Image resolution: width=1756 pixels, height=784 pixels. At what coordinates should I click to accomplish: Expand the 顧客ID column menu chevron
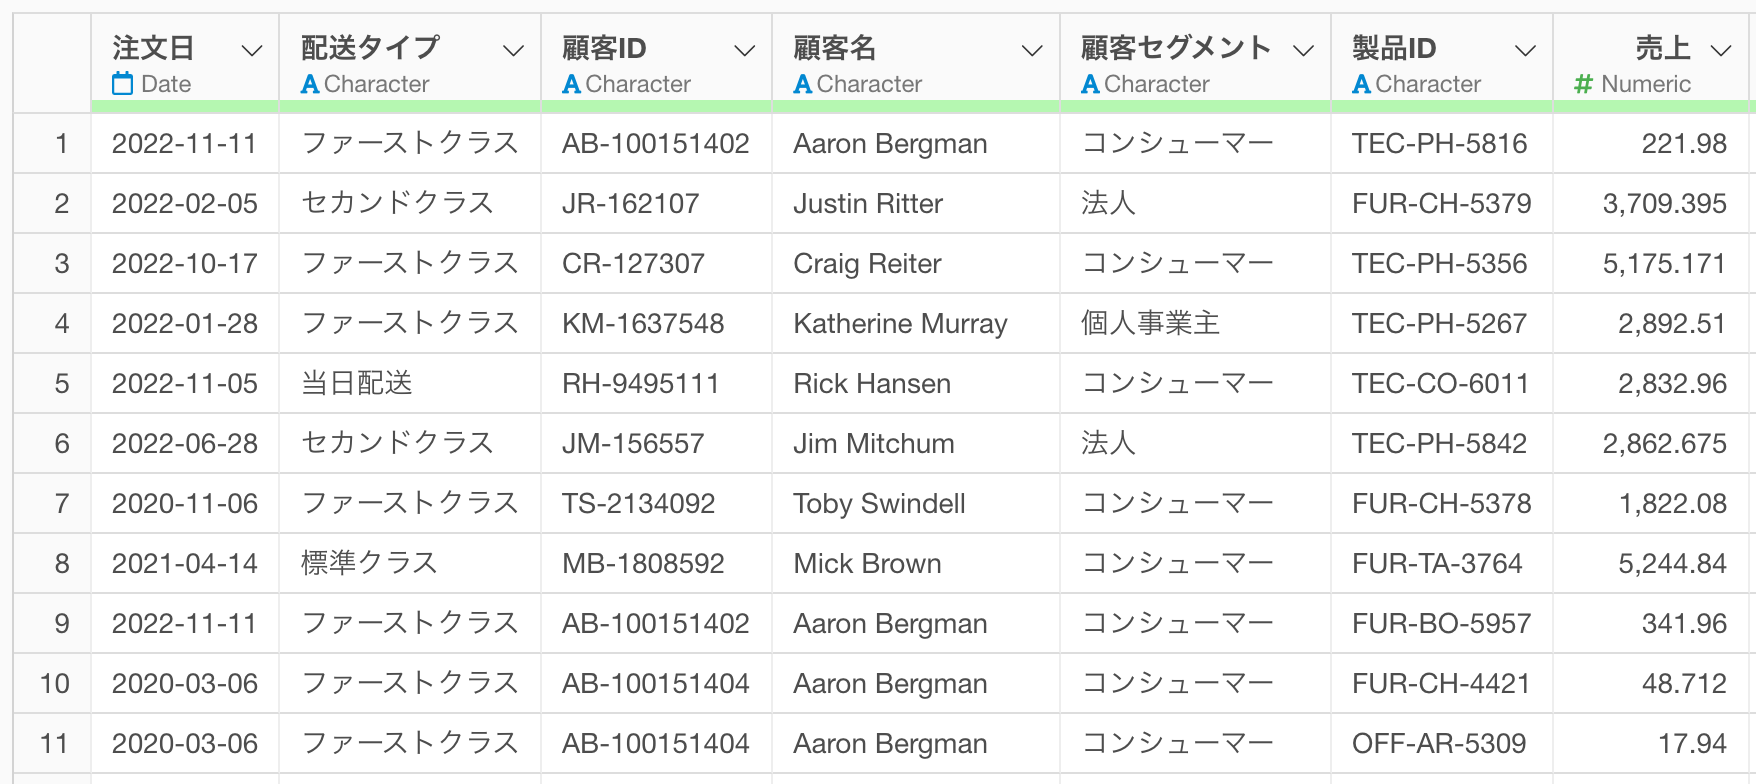pos(744,50)
